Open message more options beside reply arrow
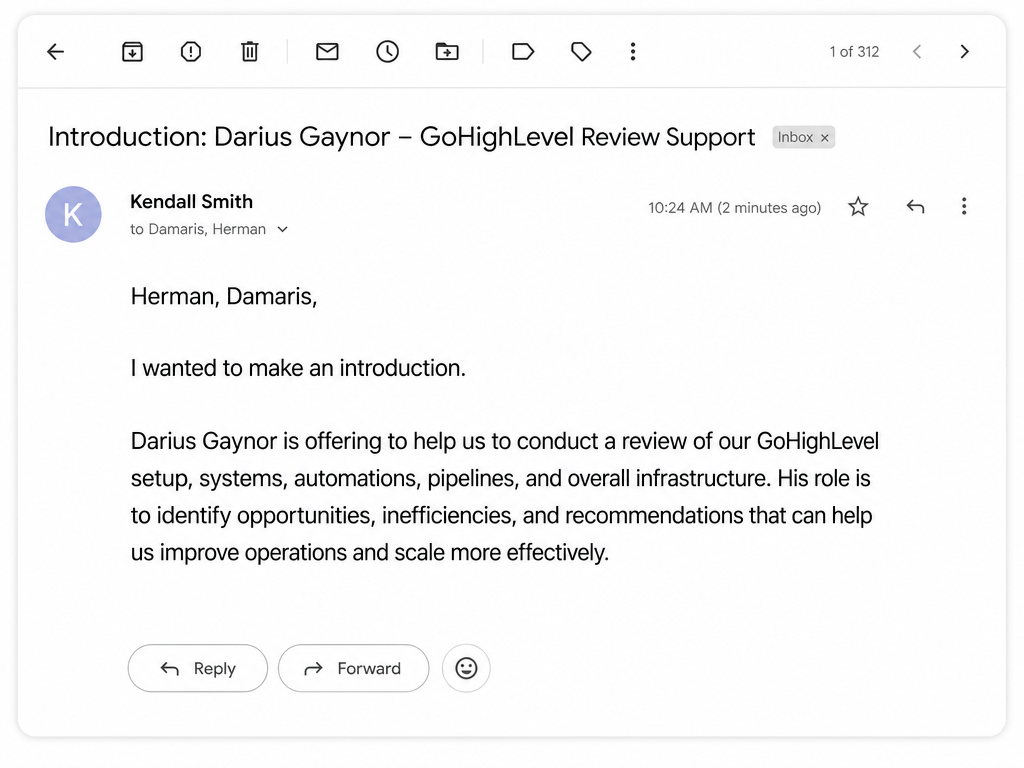This screenshot has width=1024, height=768. 964,206
